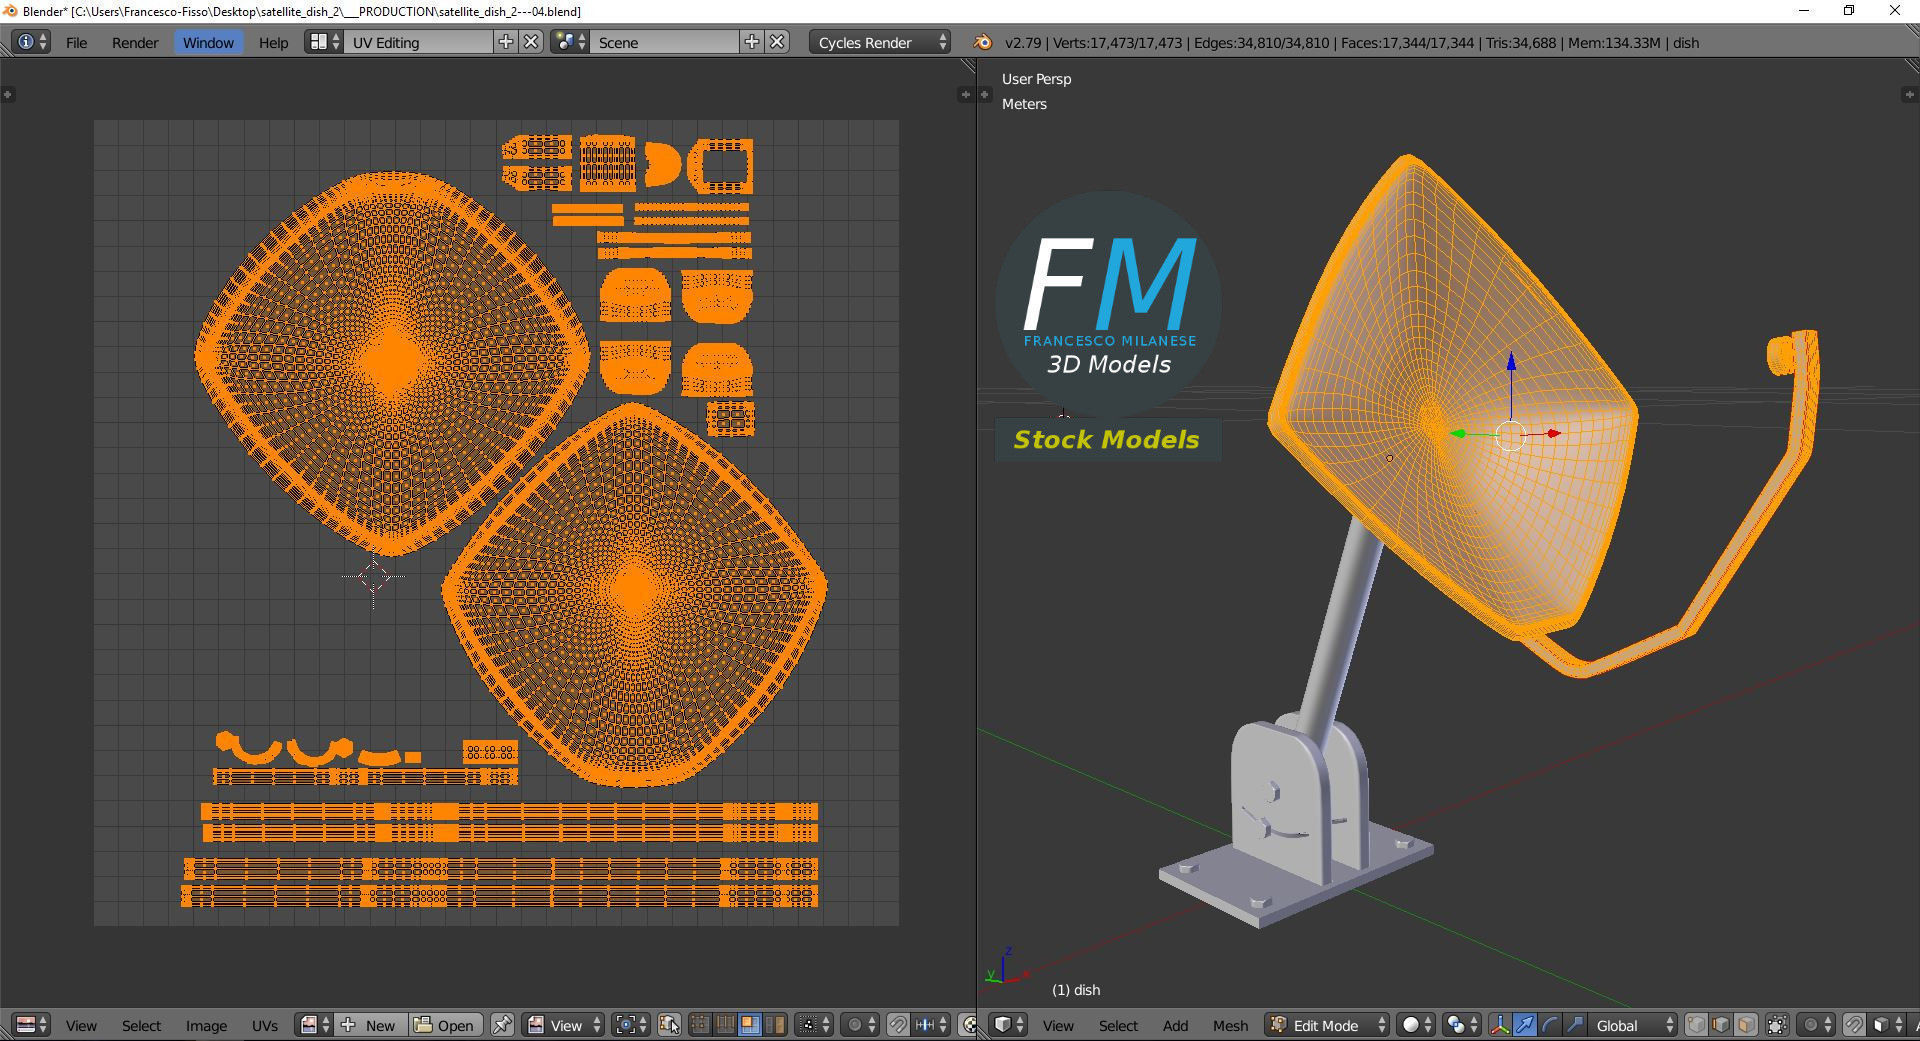The width and height of the screenshot is (1920, 1041).
Task: Click the Blender logo in info header
Action: coord(982,42)
